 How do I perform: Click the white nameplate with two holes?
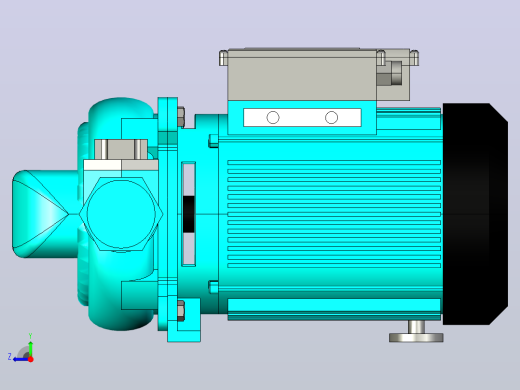[302, 117]
